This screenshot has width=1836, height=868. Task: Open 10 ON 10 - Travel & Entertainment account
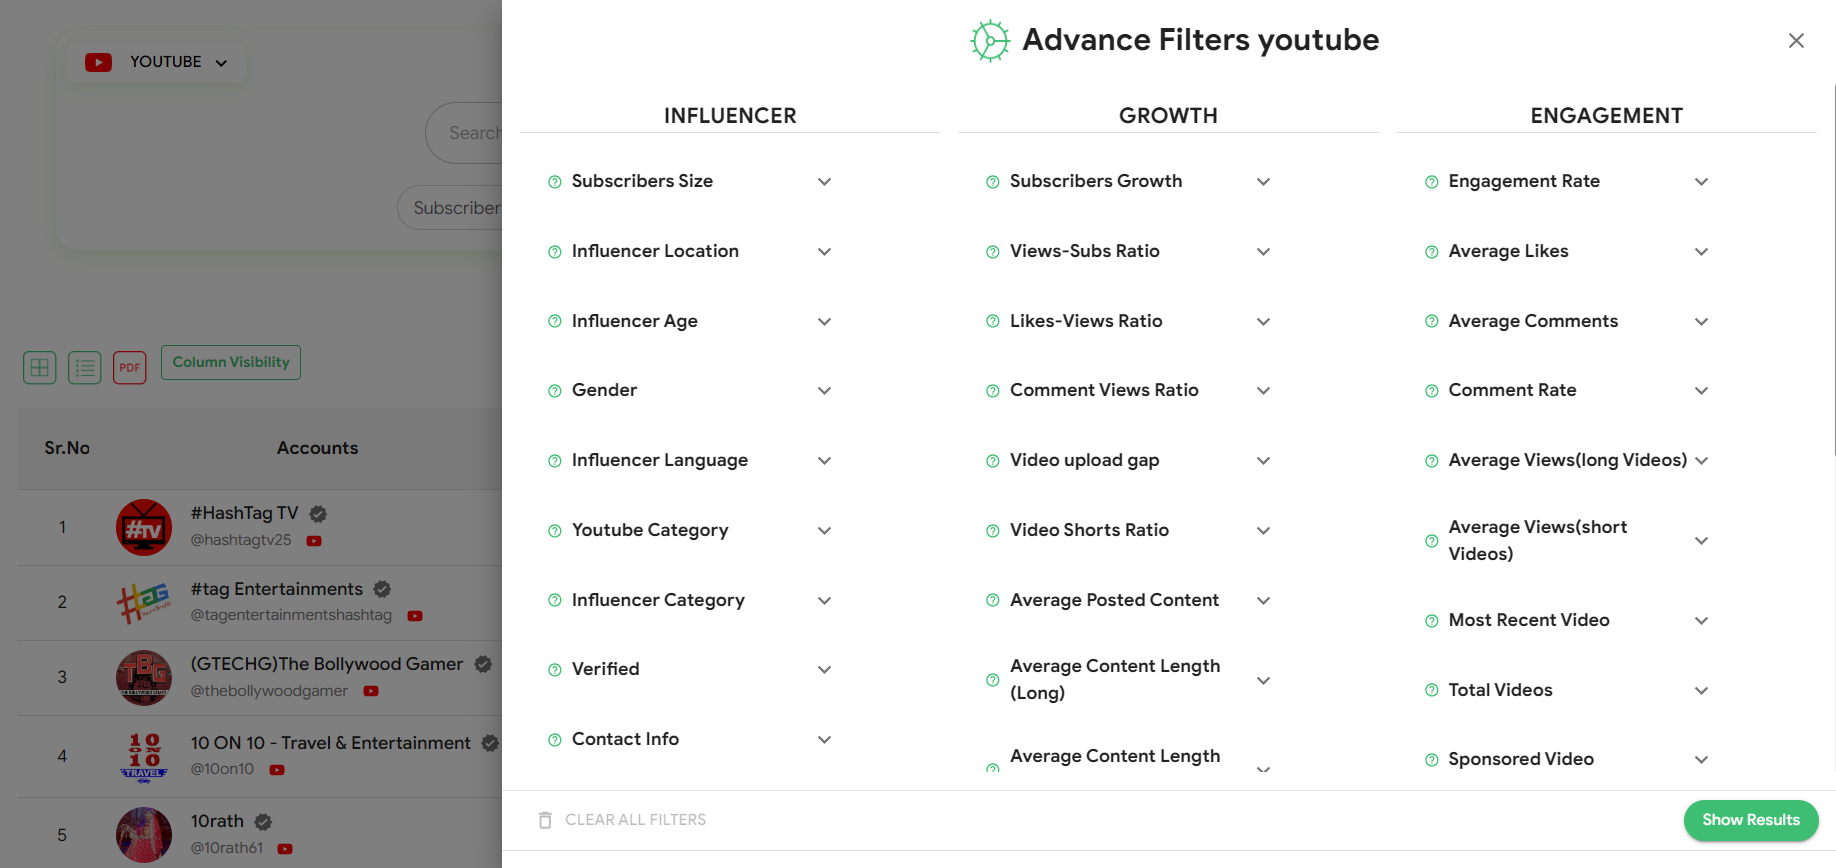point(330,743)
